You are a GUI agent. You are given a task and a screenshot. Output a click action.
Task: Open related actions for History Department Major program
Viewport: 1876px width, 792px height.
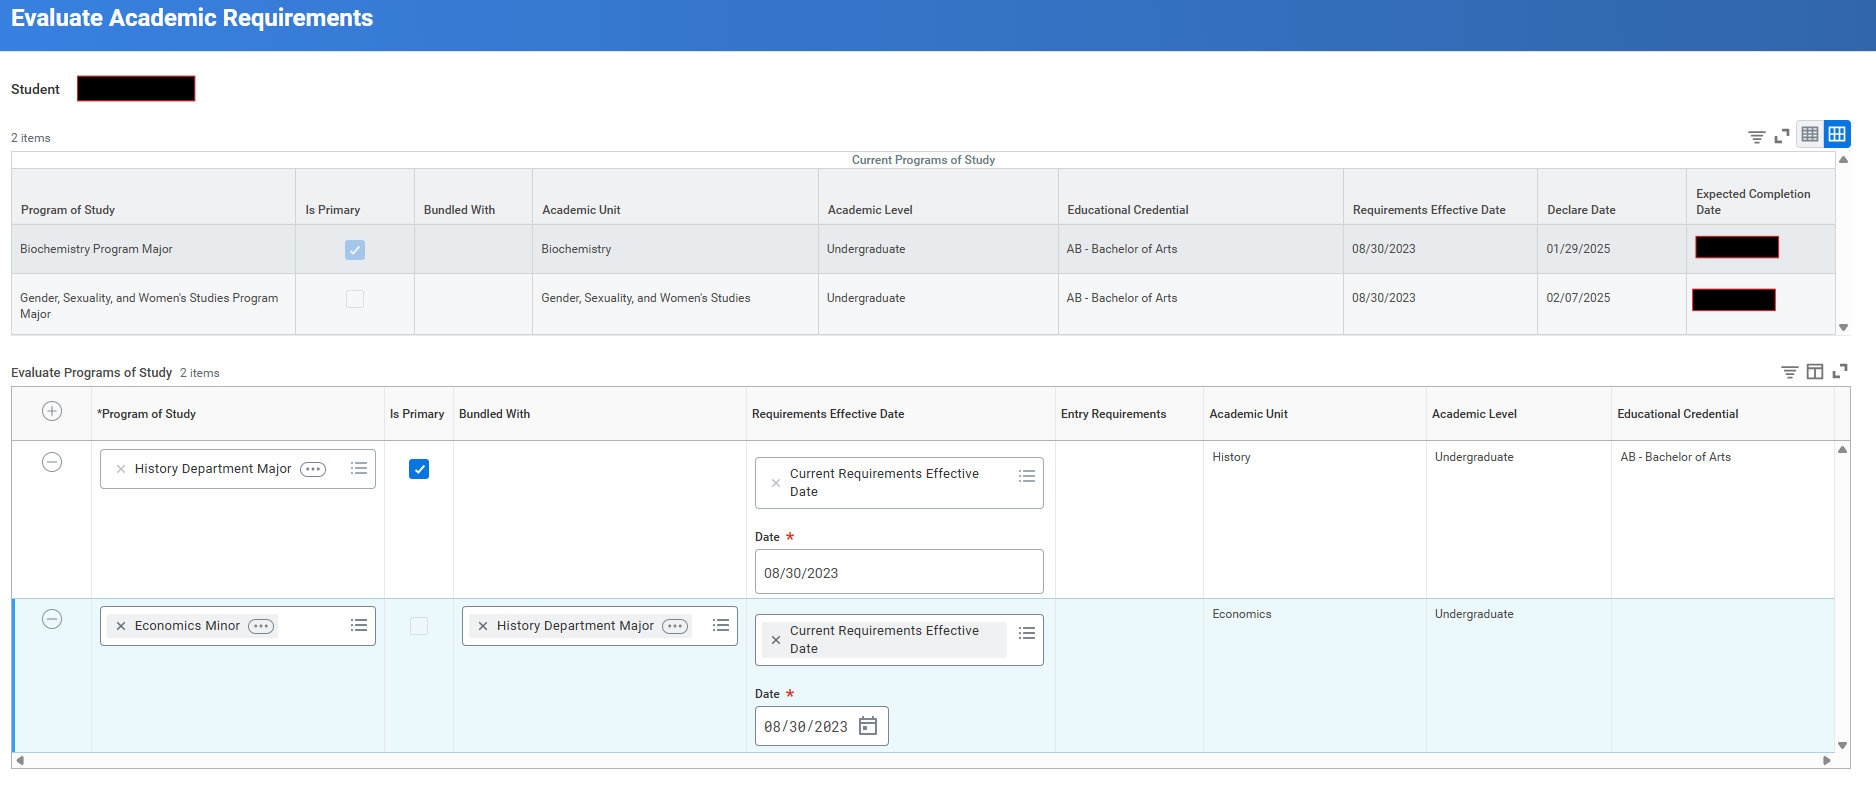tap(313, 469)
